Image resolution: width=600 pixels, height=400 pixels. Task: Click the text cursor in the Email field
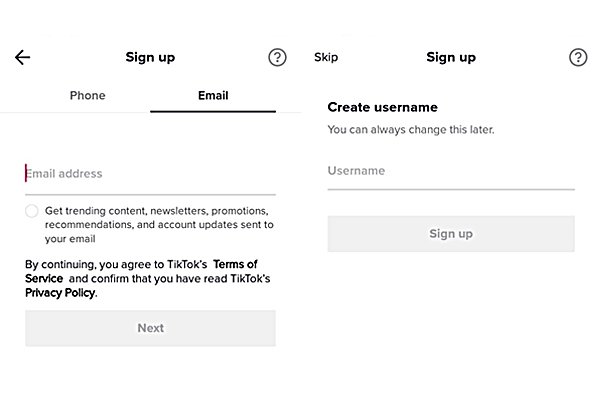tap(26, 174)
